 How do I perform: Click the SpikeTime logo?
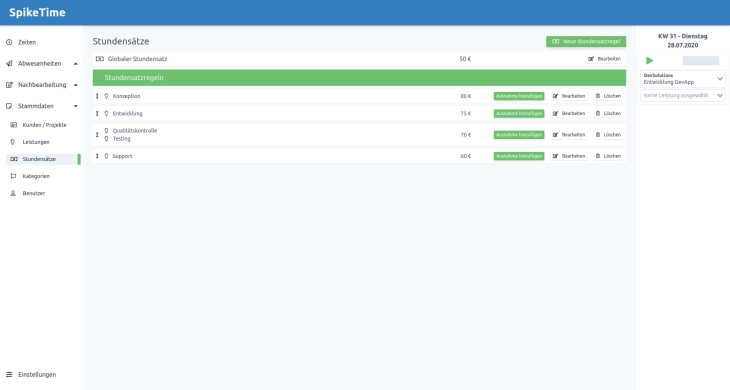(37, 13)
